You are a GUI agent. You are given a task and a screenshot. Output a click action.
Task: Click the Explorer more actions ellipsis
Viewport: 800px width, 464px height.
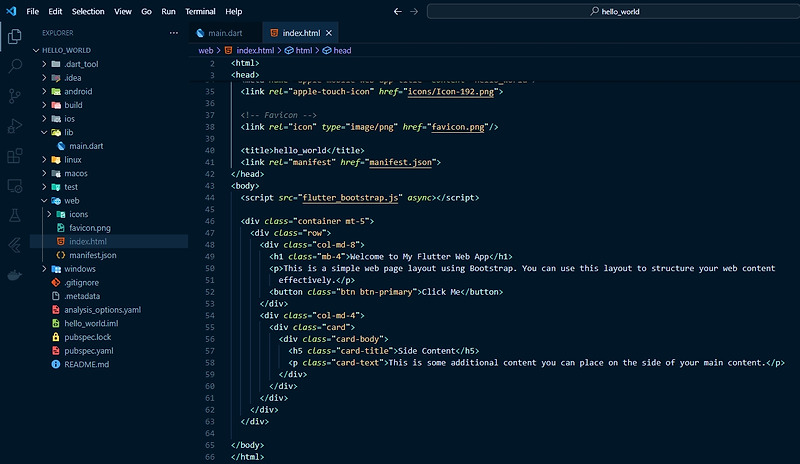pos(174,33)
